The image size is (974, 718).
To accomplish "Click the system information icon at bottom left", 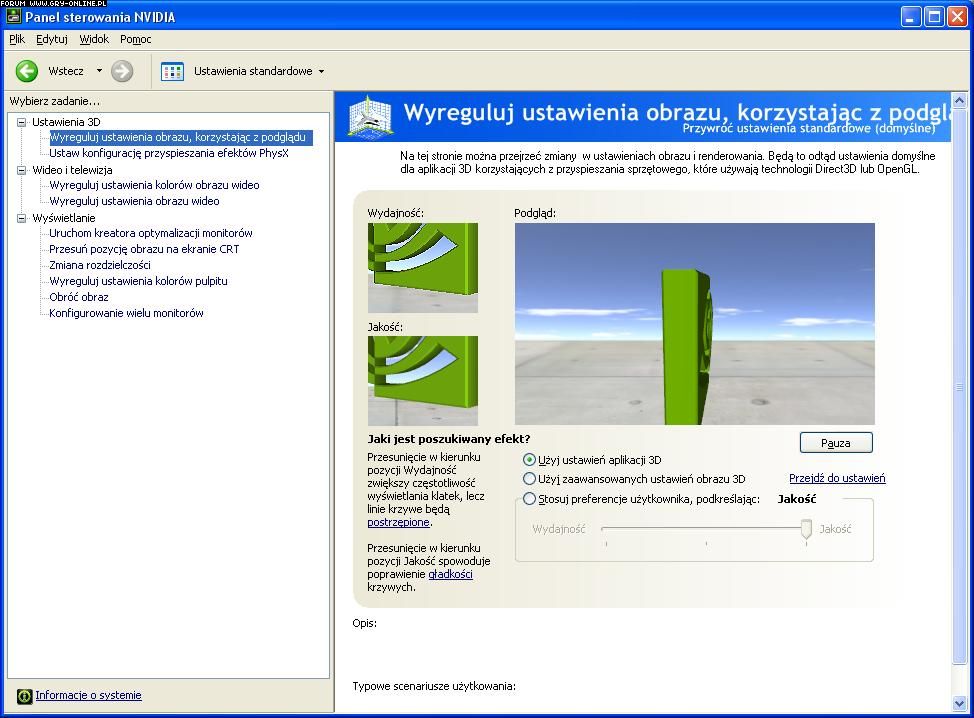I will pyautogui.click(x=24, y=696).
